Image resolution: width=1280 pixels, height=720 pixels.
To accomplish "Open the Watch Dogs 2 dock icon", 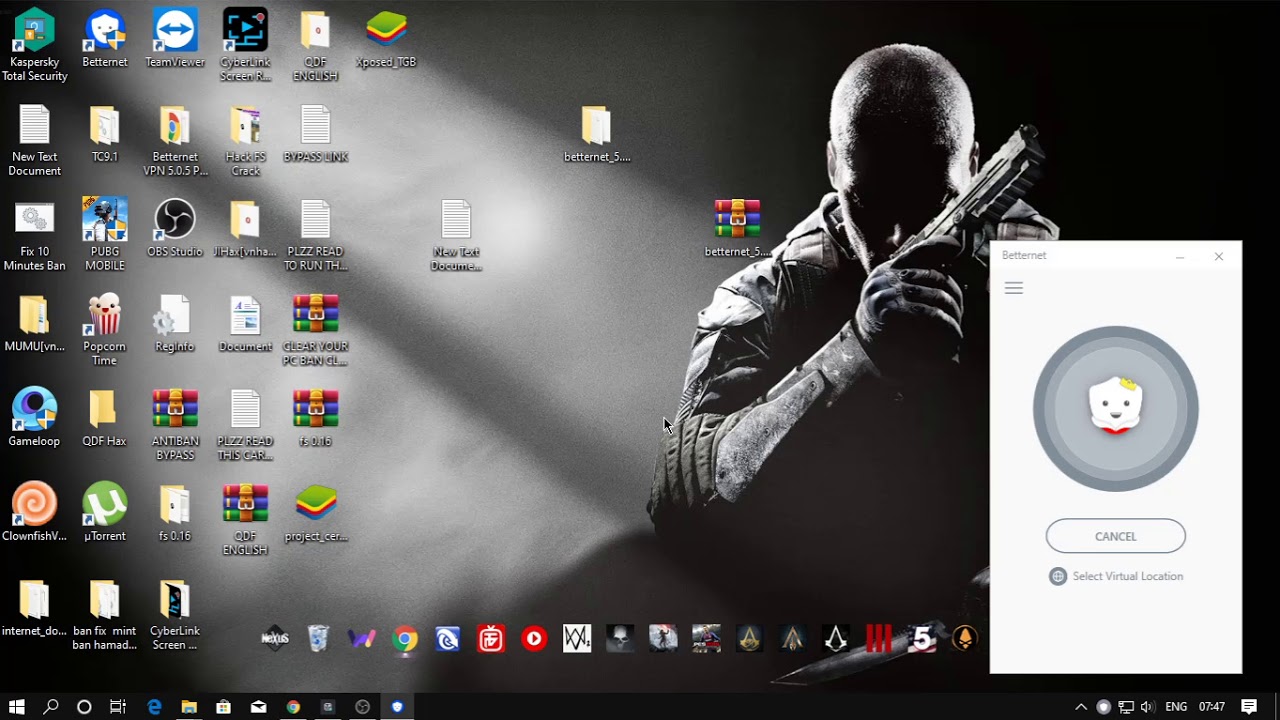I will [577, 638].
